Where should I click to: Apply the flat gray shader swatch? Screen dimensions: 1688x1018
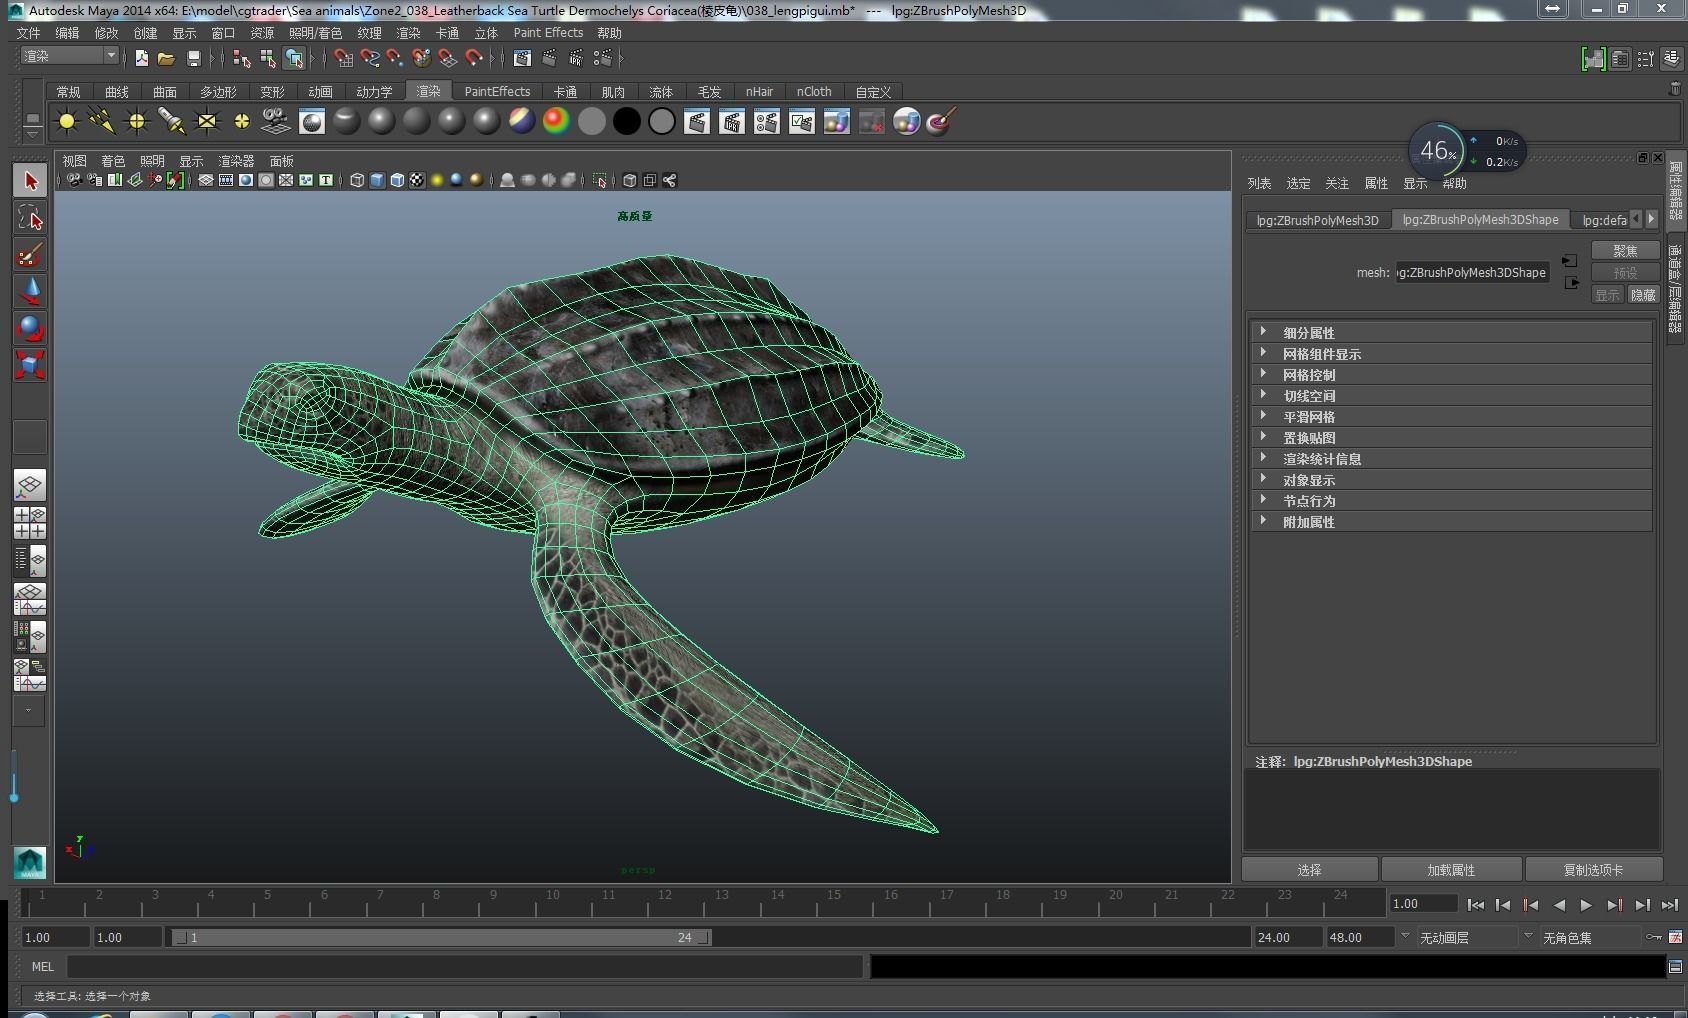pos(592,122)
